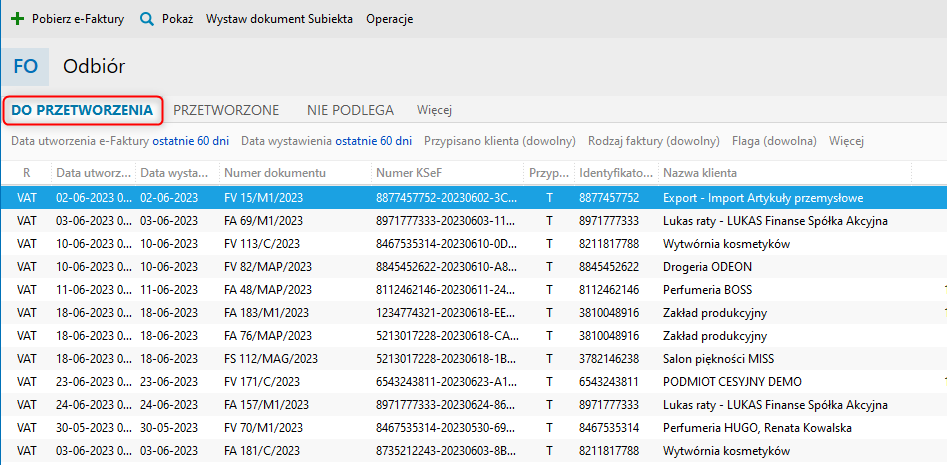This screenshot has height=465, width=947.
Task: Sort by Numer KSeF column header
Action: pos(408,173)
